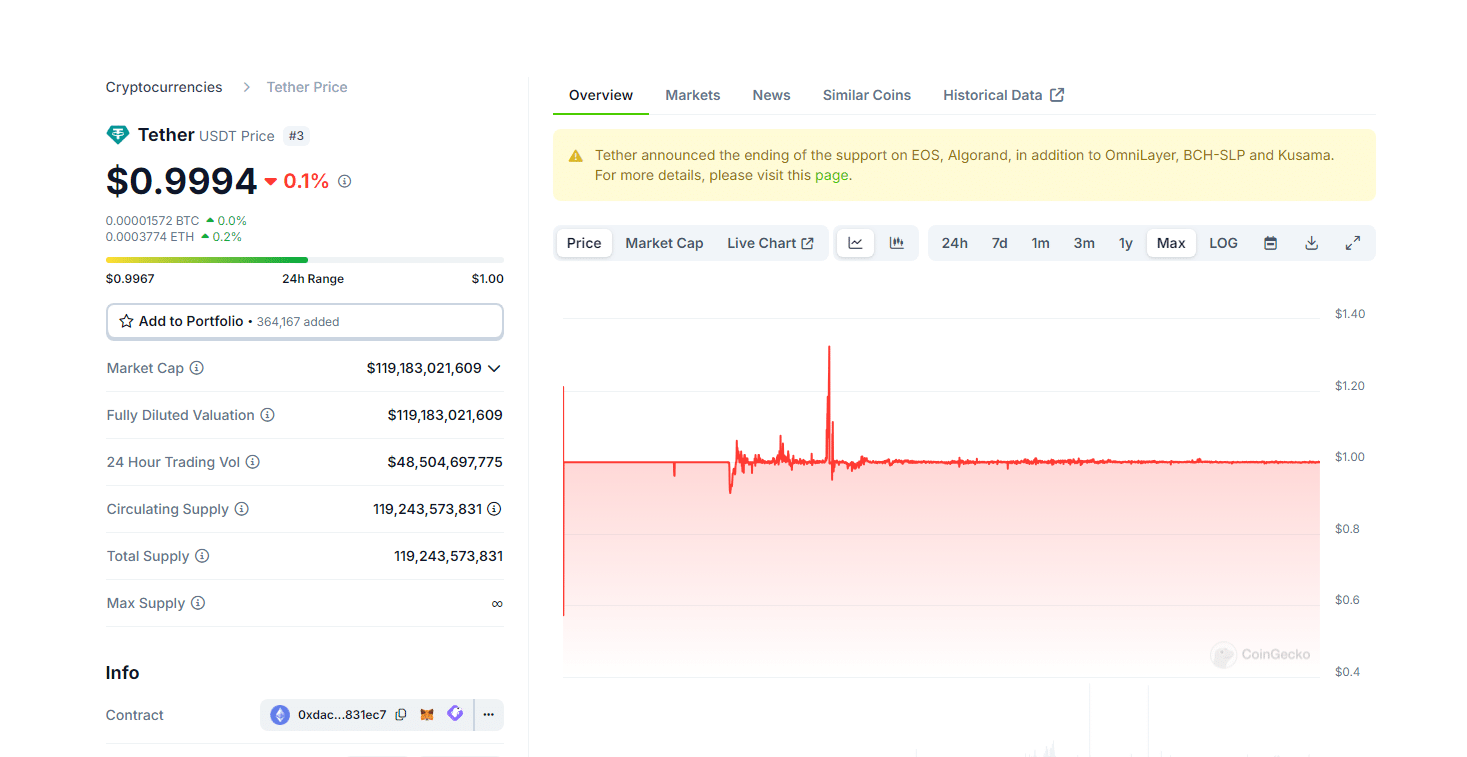Open Live Chart link
Image resolution: width=1467 pixels, height=757 pixels.
coord(770,243)
